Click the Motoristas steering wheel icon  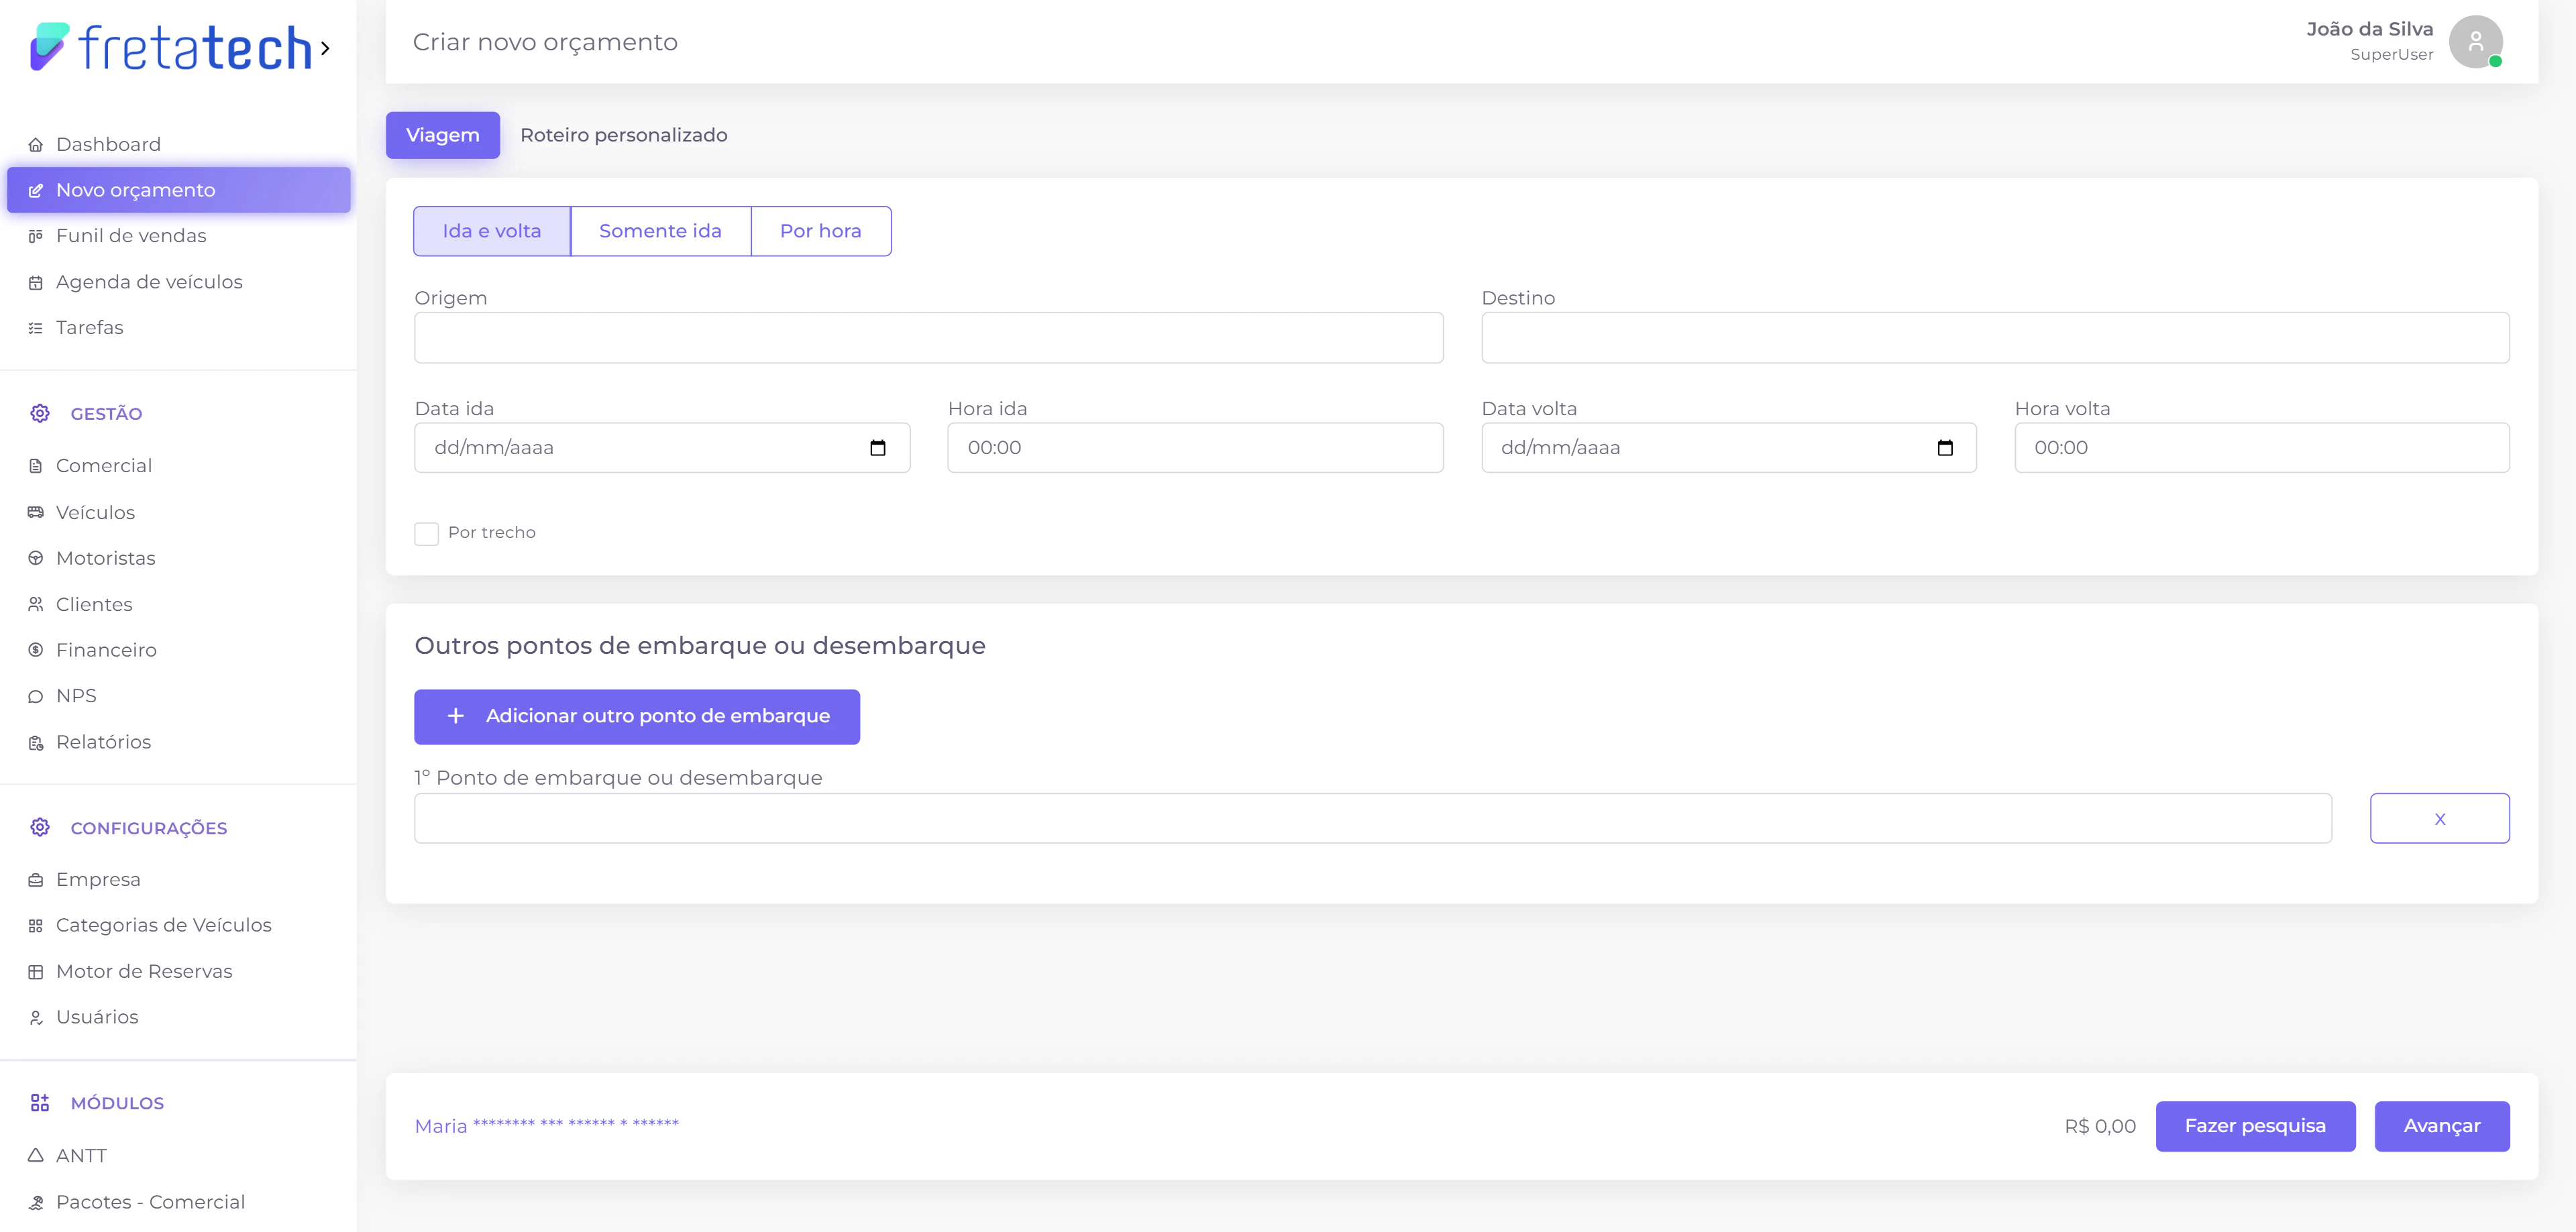(36, 558)
